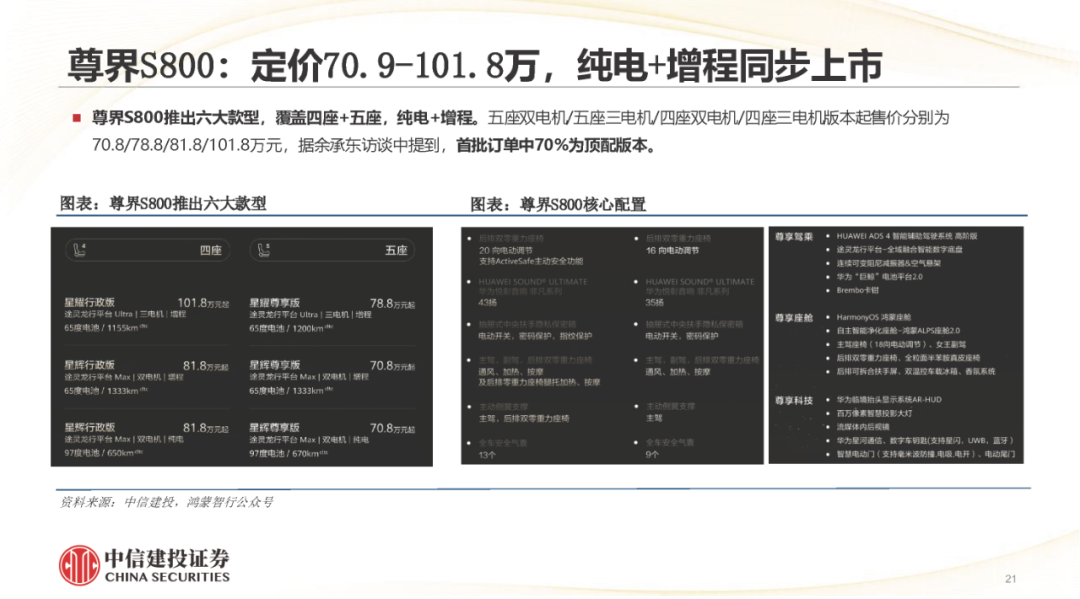Click the page number 21

point(1010,579)
